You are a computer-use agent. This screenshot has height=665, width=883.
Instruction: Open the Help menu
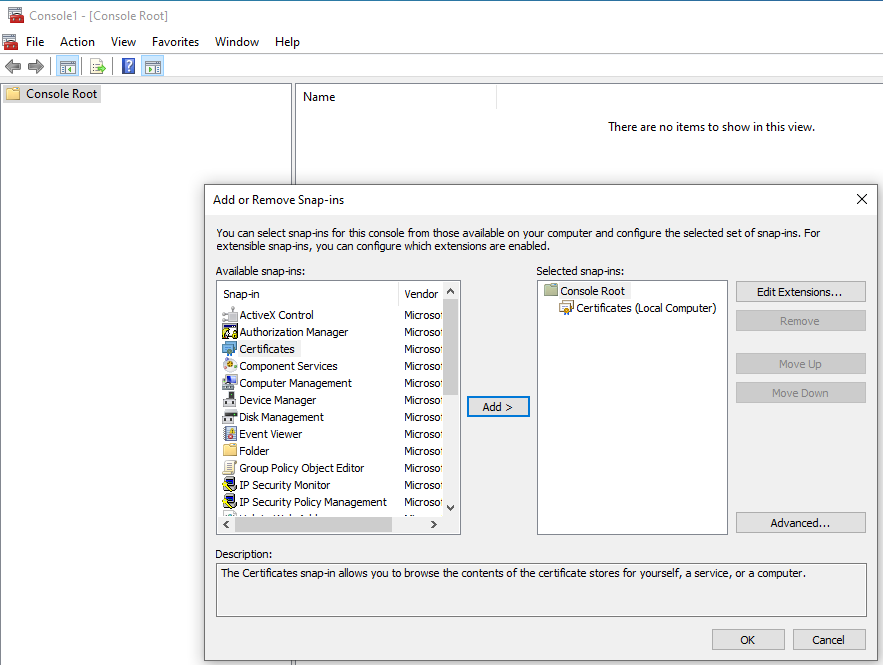287,42
